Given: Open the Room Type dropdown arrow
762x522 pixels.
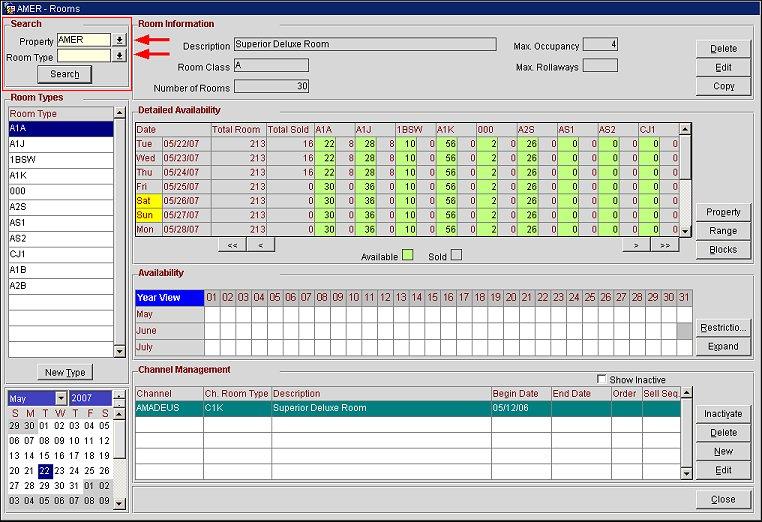Looking at the screenshot, I should pyautogui.click(x=119, y=57).
